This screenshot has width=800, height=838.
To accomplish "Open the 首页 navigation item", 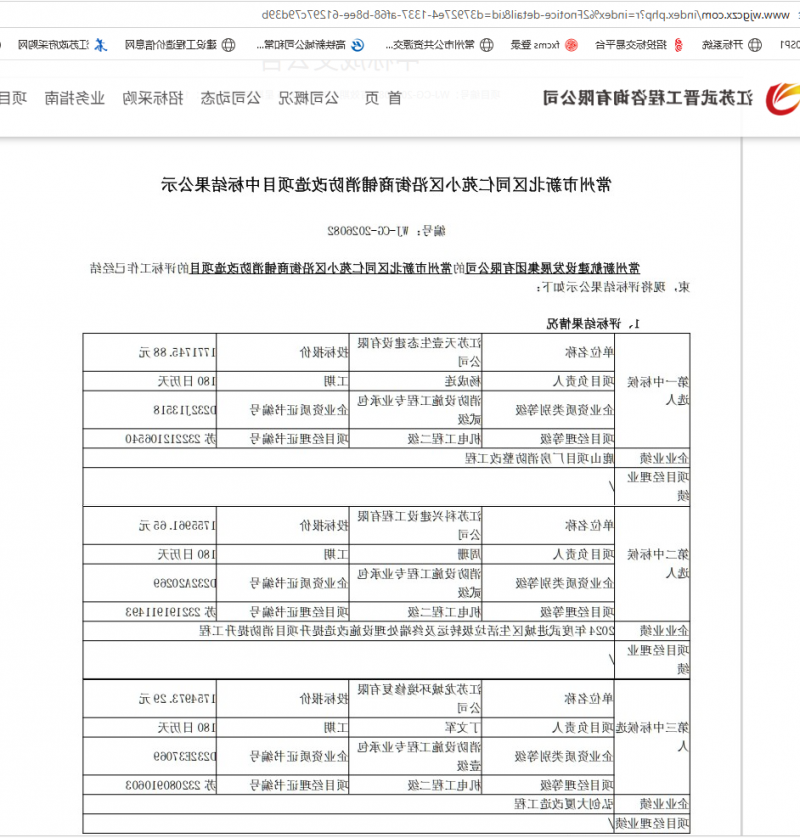I will (x=383, y=98).
